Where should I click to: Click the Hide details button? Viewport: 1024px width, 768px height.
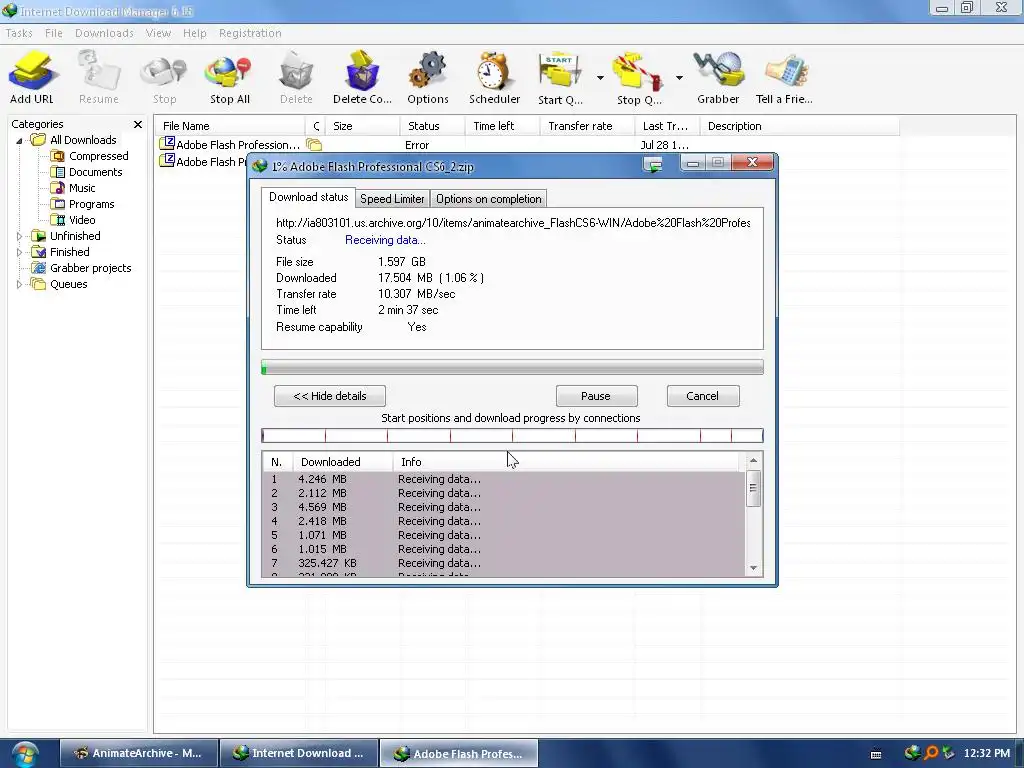coord(330,396)
